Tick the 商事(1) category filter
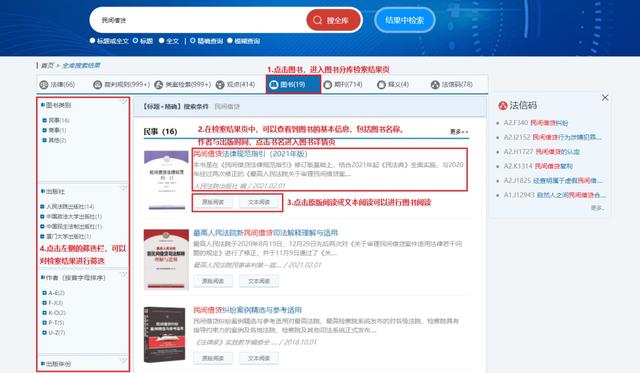The image size is (640, 373). [x=44, y=130]
